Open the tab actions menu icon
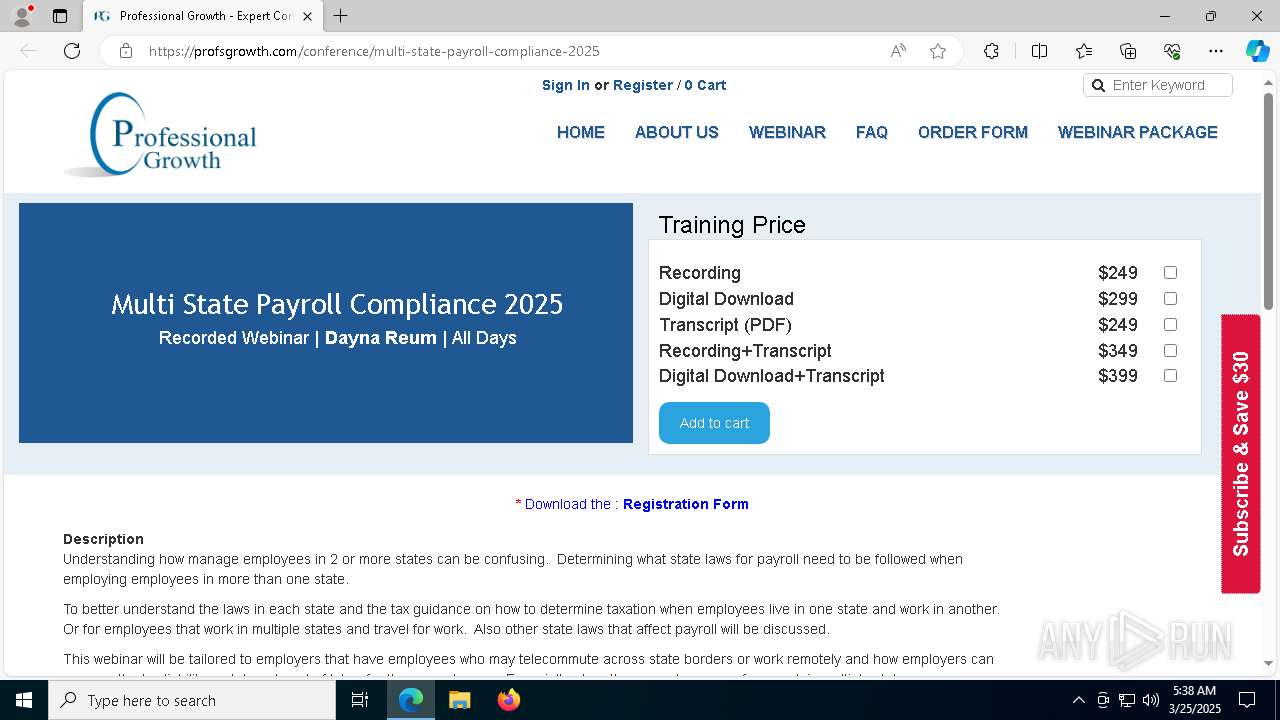The width and height of the screenshot is (1280, 720). click(x=60, y=16)
